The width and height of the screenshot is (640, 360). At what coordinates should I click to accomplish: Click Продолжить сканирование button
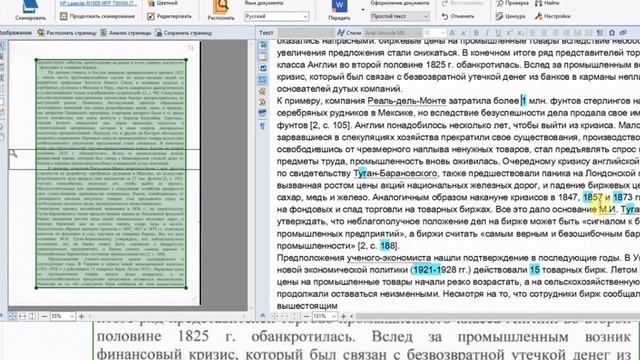tap(97, 16)
